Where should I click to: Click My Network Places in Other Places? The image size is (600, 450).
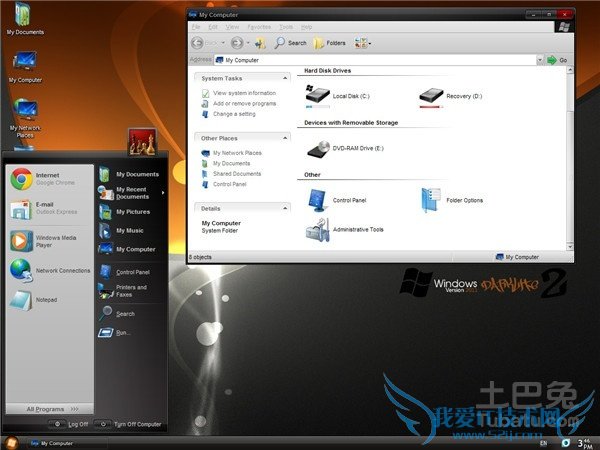(x=237, y=153)
